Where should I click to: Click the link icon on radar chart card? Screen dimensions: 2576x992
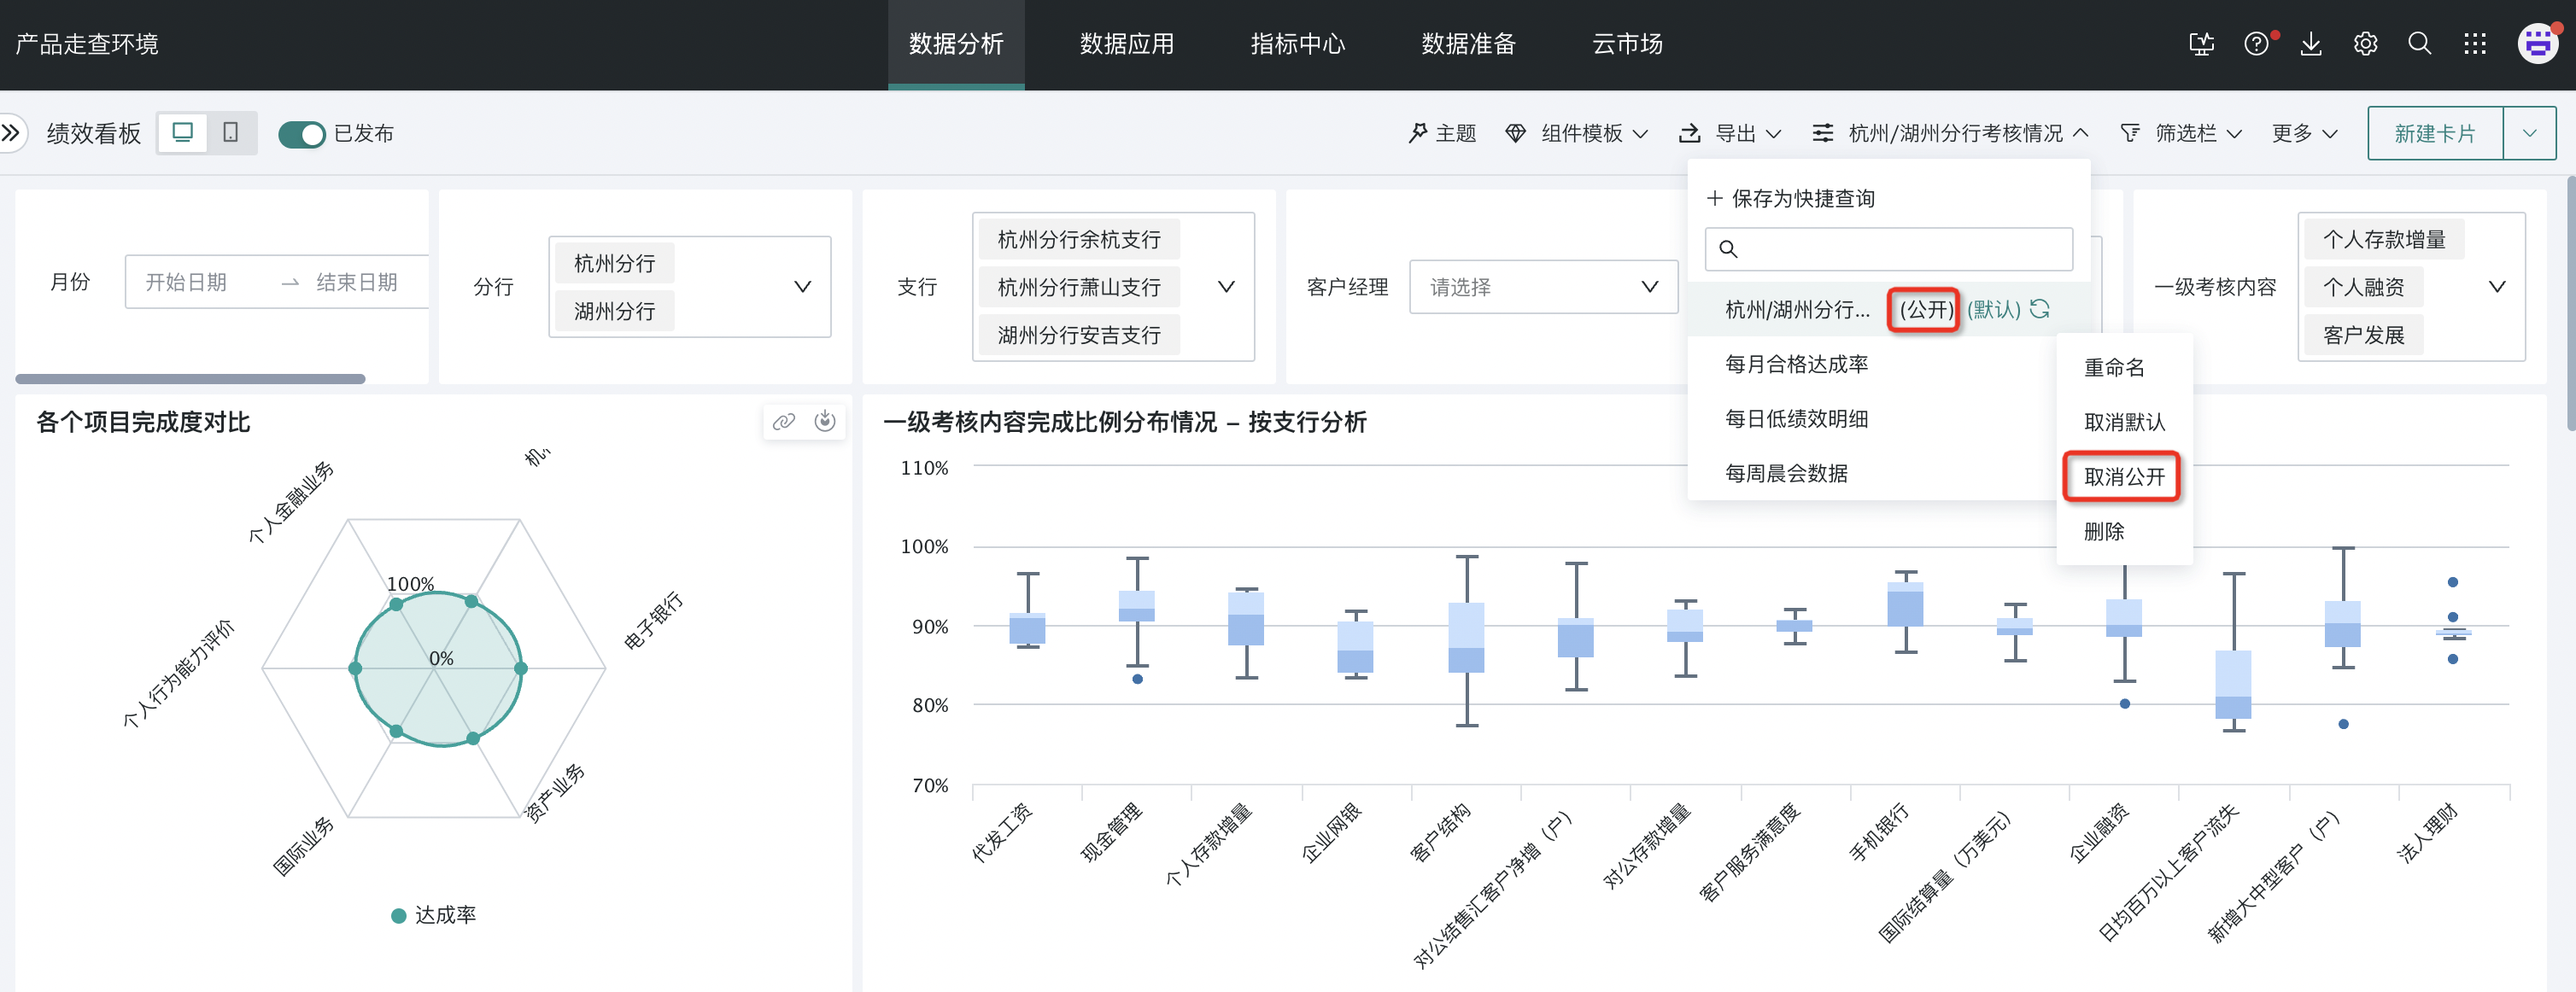coord(784,422)
